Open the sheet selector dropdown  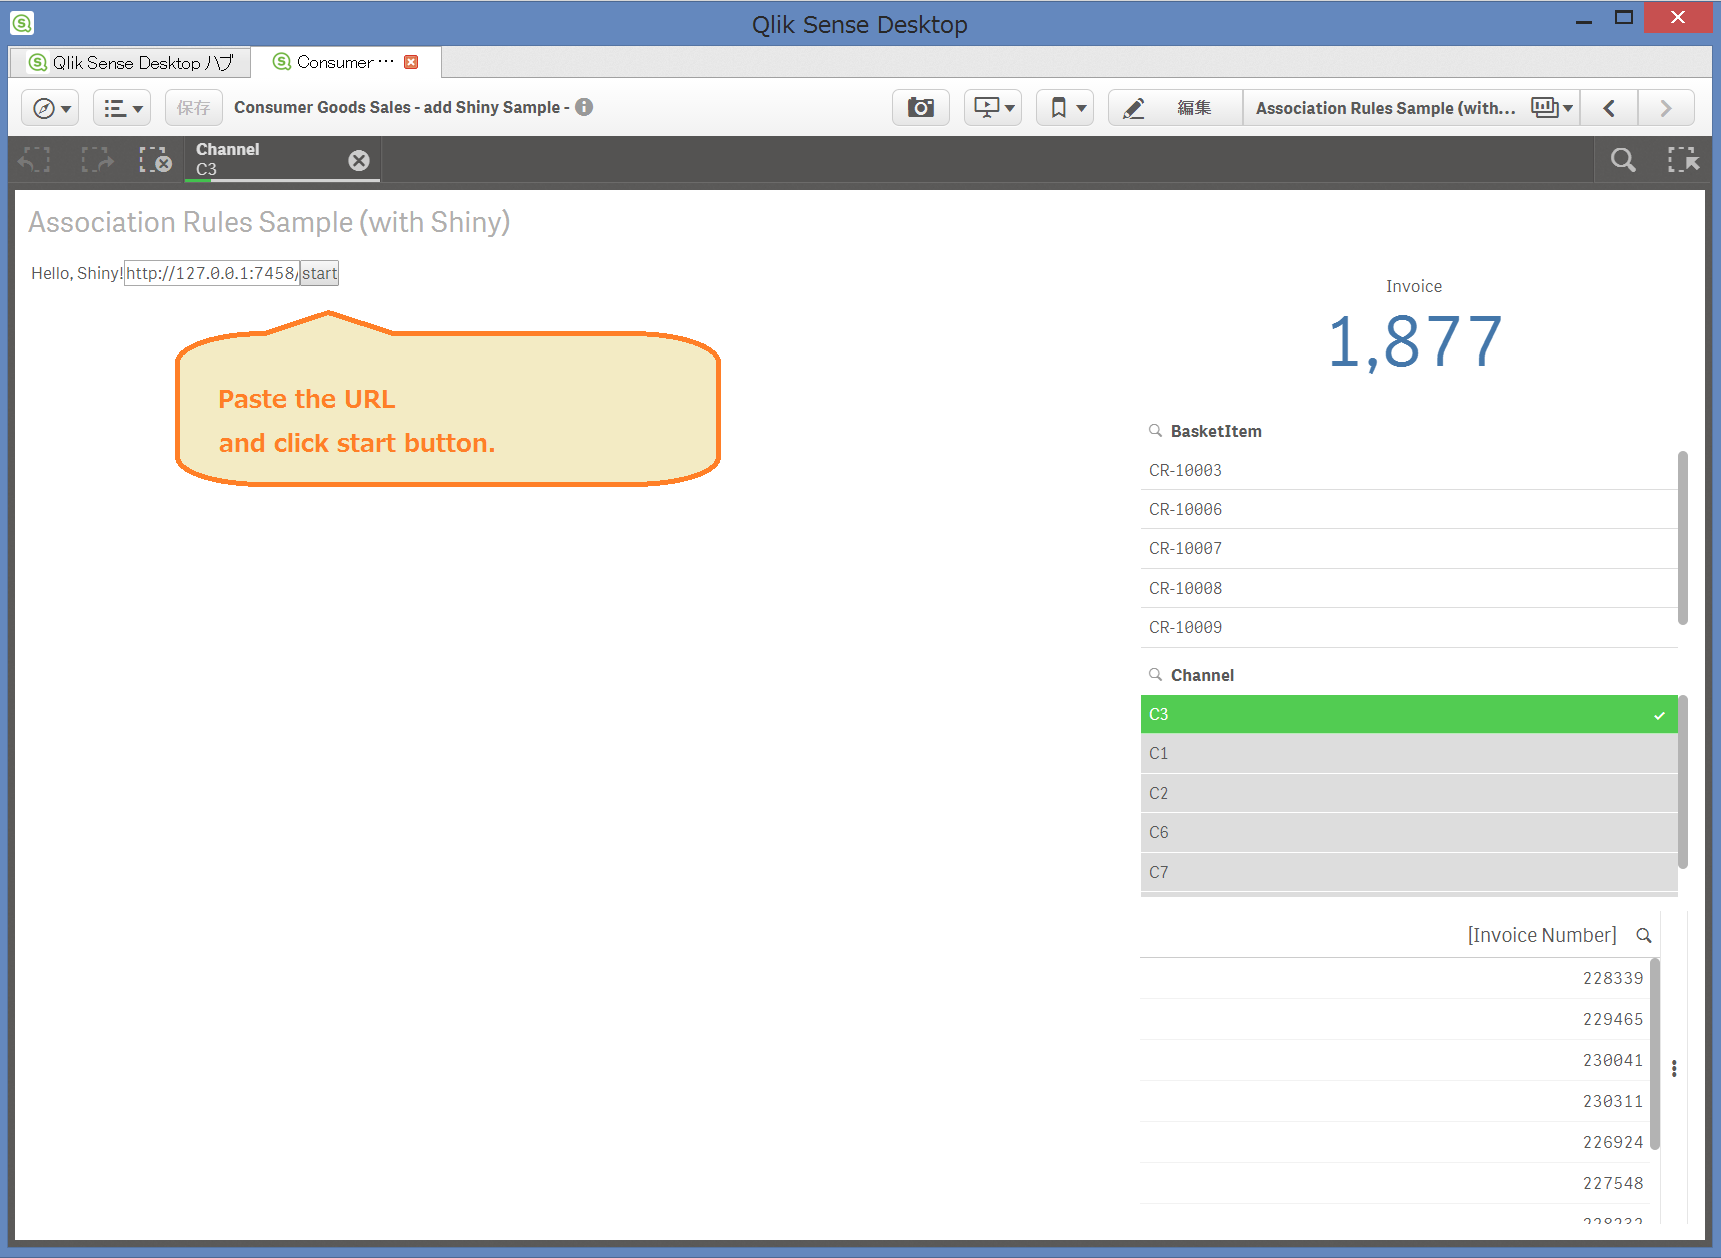point(1411,107)
